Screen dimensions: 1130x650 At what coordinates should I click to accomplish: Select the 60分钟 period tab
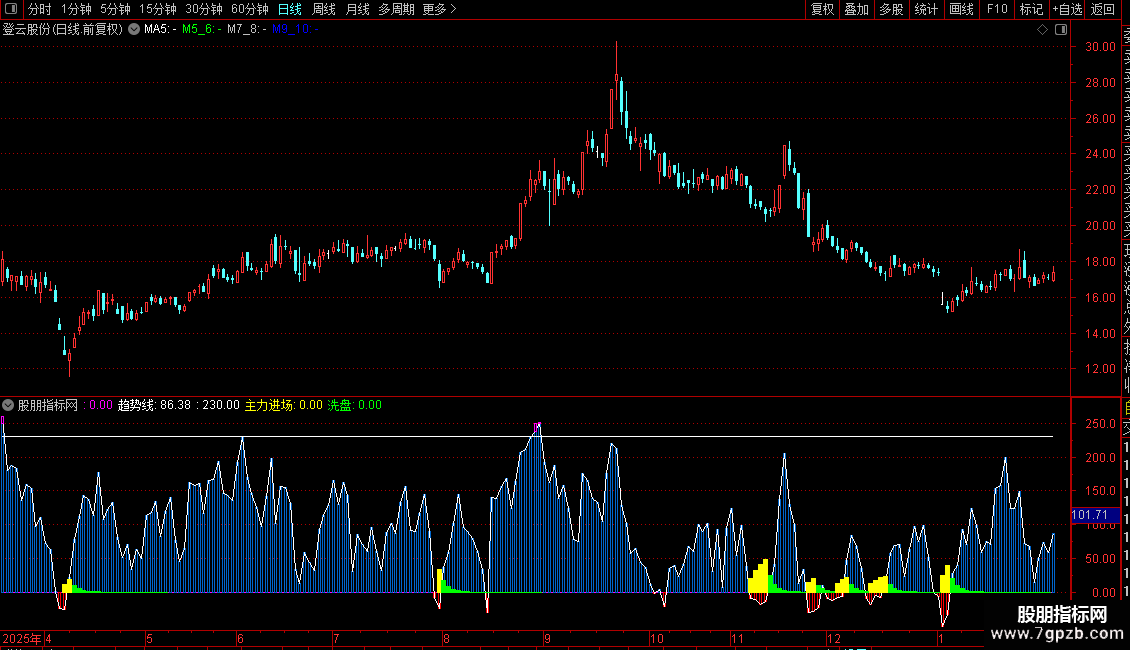[250, 9]
